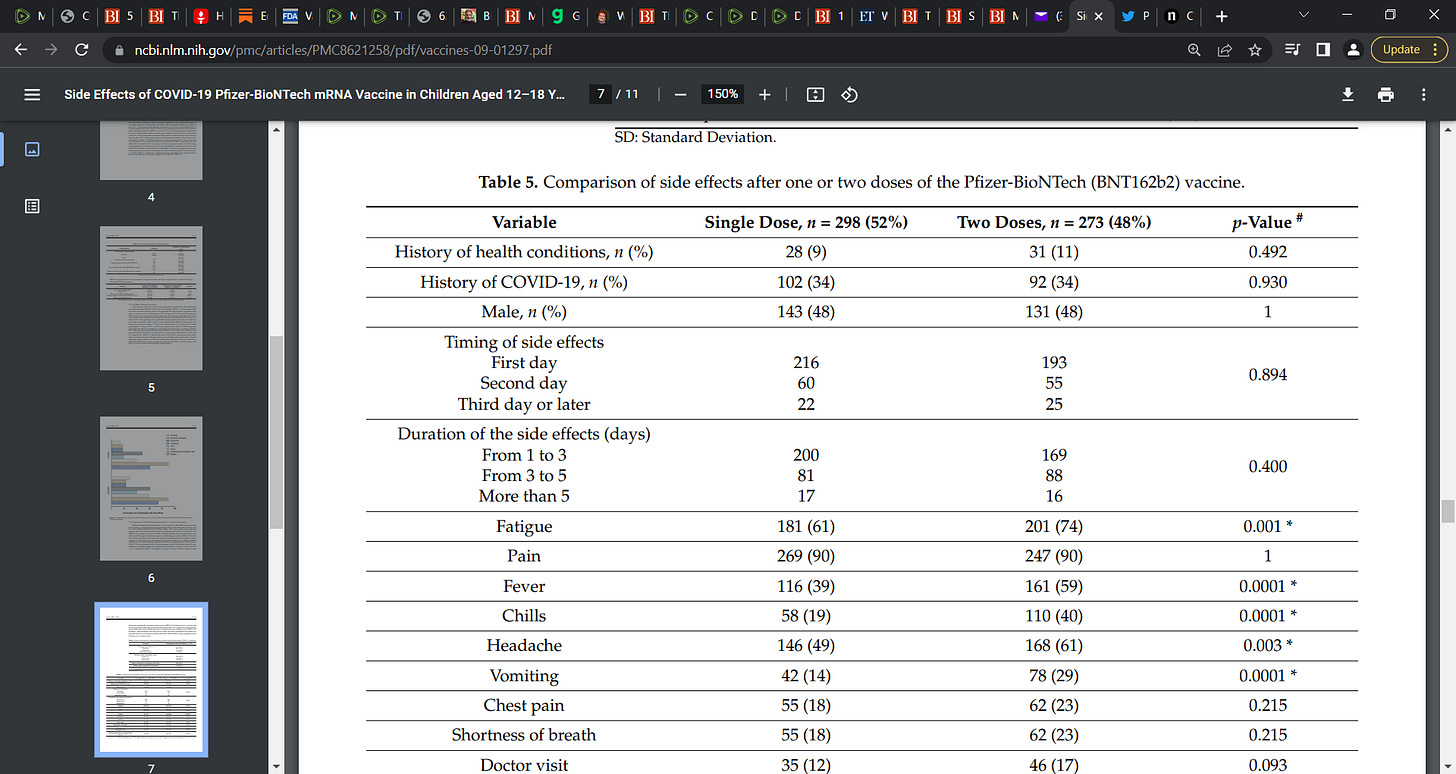Click the 'Fatigue' row label
This screenshot has height=774, width=1456.
coord(524,526)
